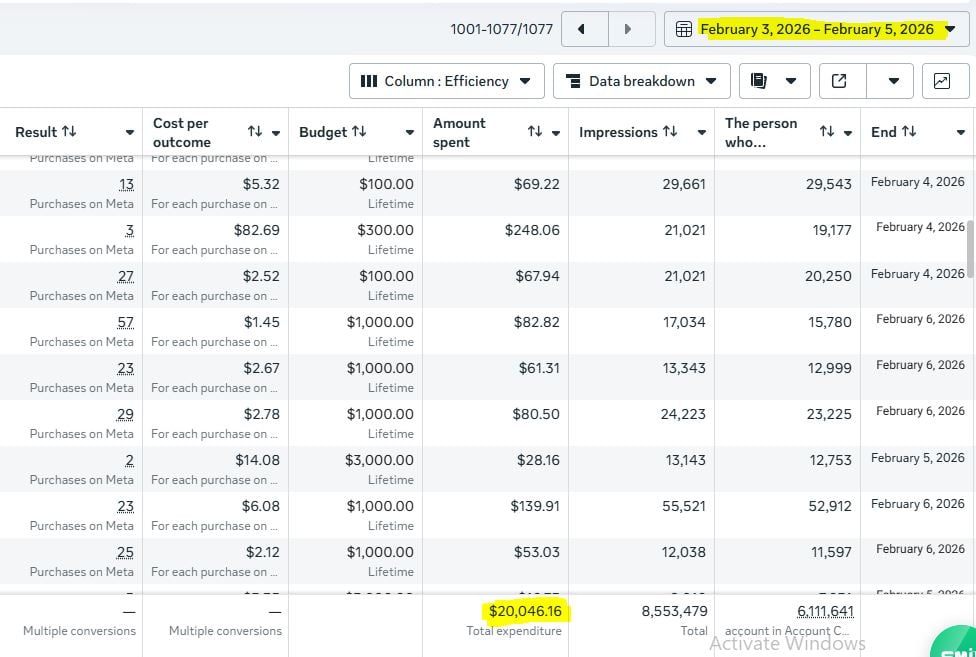
Task: Select the 52,912 reach cell
Action: [830, 506]
